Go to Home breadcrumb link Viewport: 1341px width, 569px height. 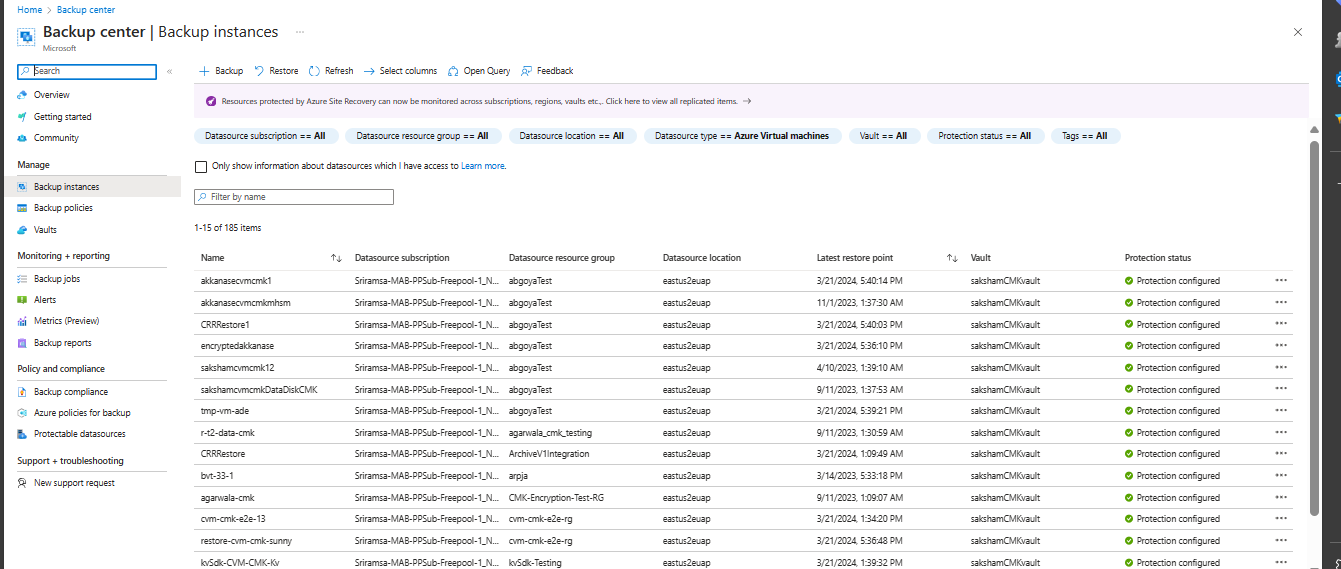point(29,10)
